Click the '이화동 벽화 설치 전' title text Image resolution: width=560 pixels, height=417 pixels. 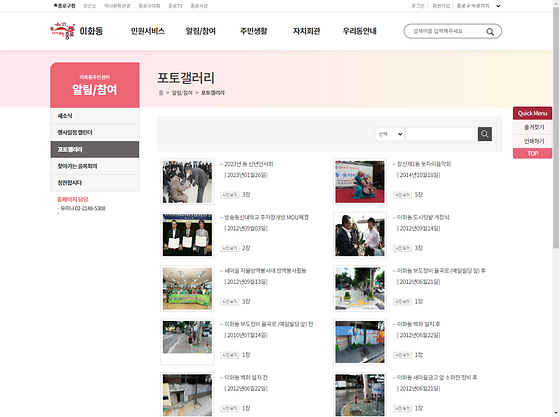246,377
